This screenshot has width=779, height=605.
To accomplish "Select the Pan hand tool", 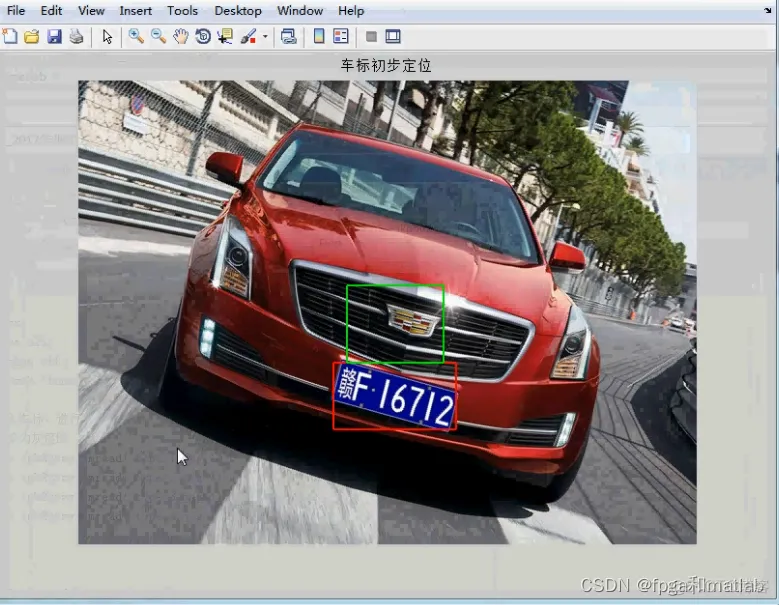I will click(x=181, y=36).
